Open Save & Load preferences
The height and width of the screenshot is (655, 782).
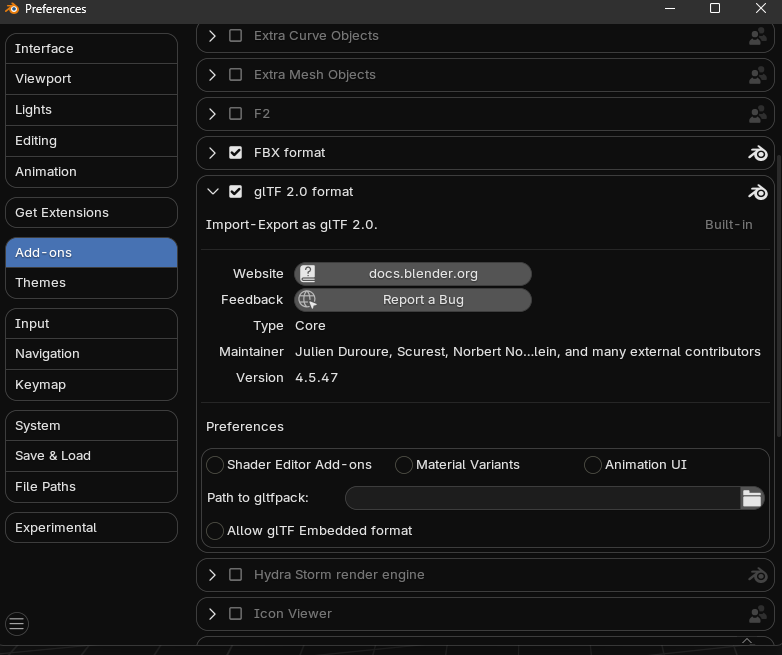pyautogui.click(x=91, y=456)
